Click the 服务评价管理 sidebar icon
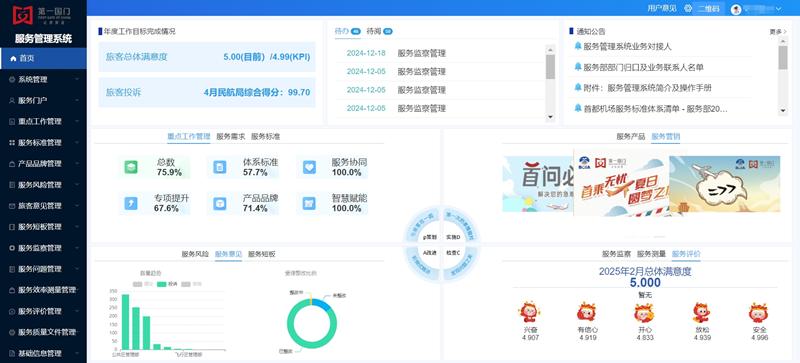Screen dimensions: 800x363 [x=12, y=311]
